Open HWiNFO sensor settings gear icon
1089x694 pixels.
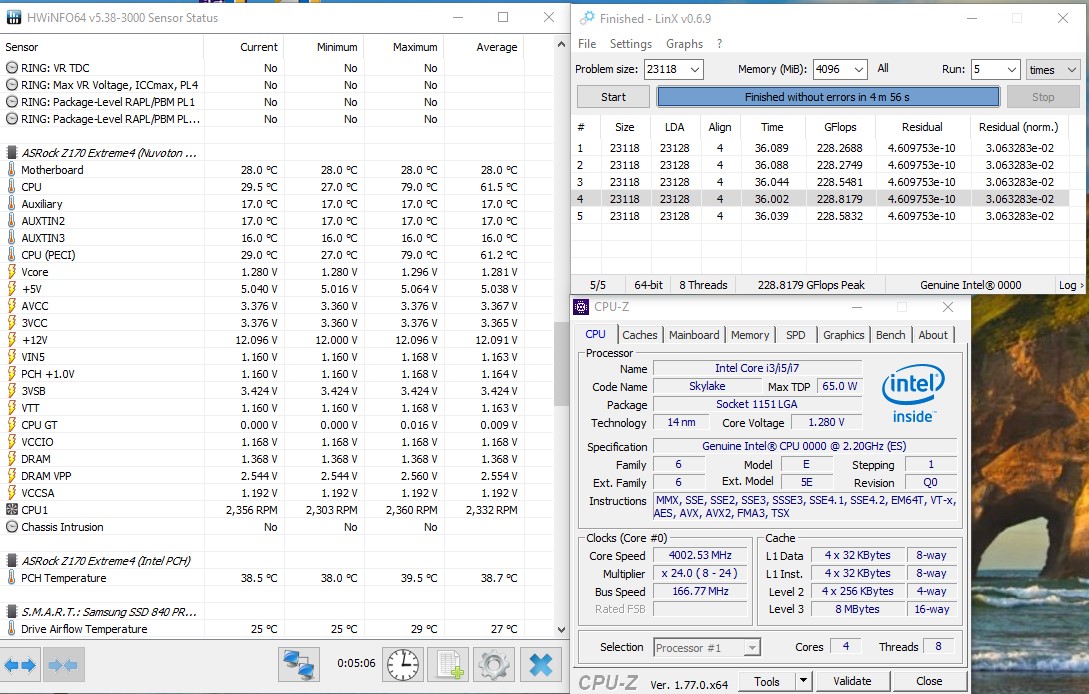coord(494,665)
